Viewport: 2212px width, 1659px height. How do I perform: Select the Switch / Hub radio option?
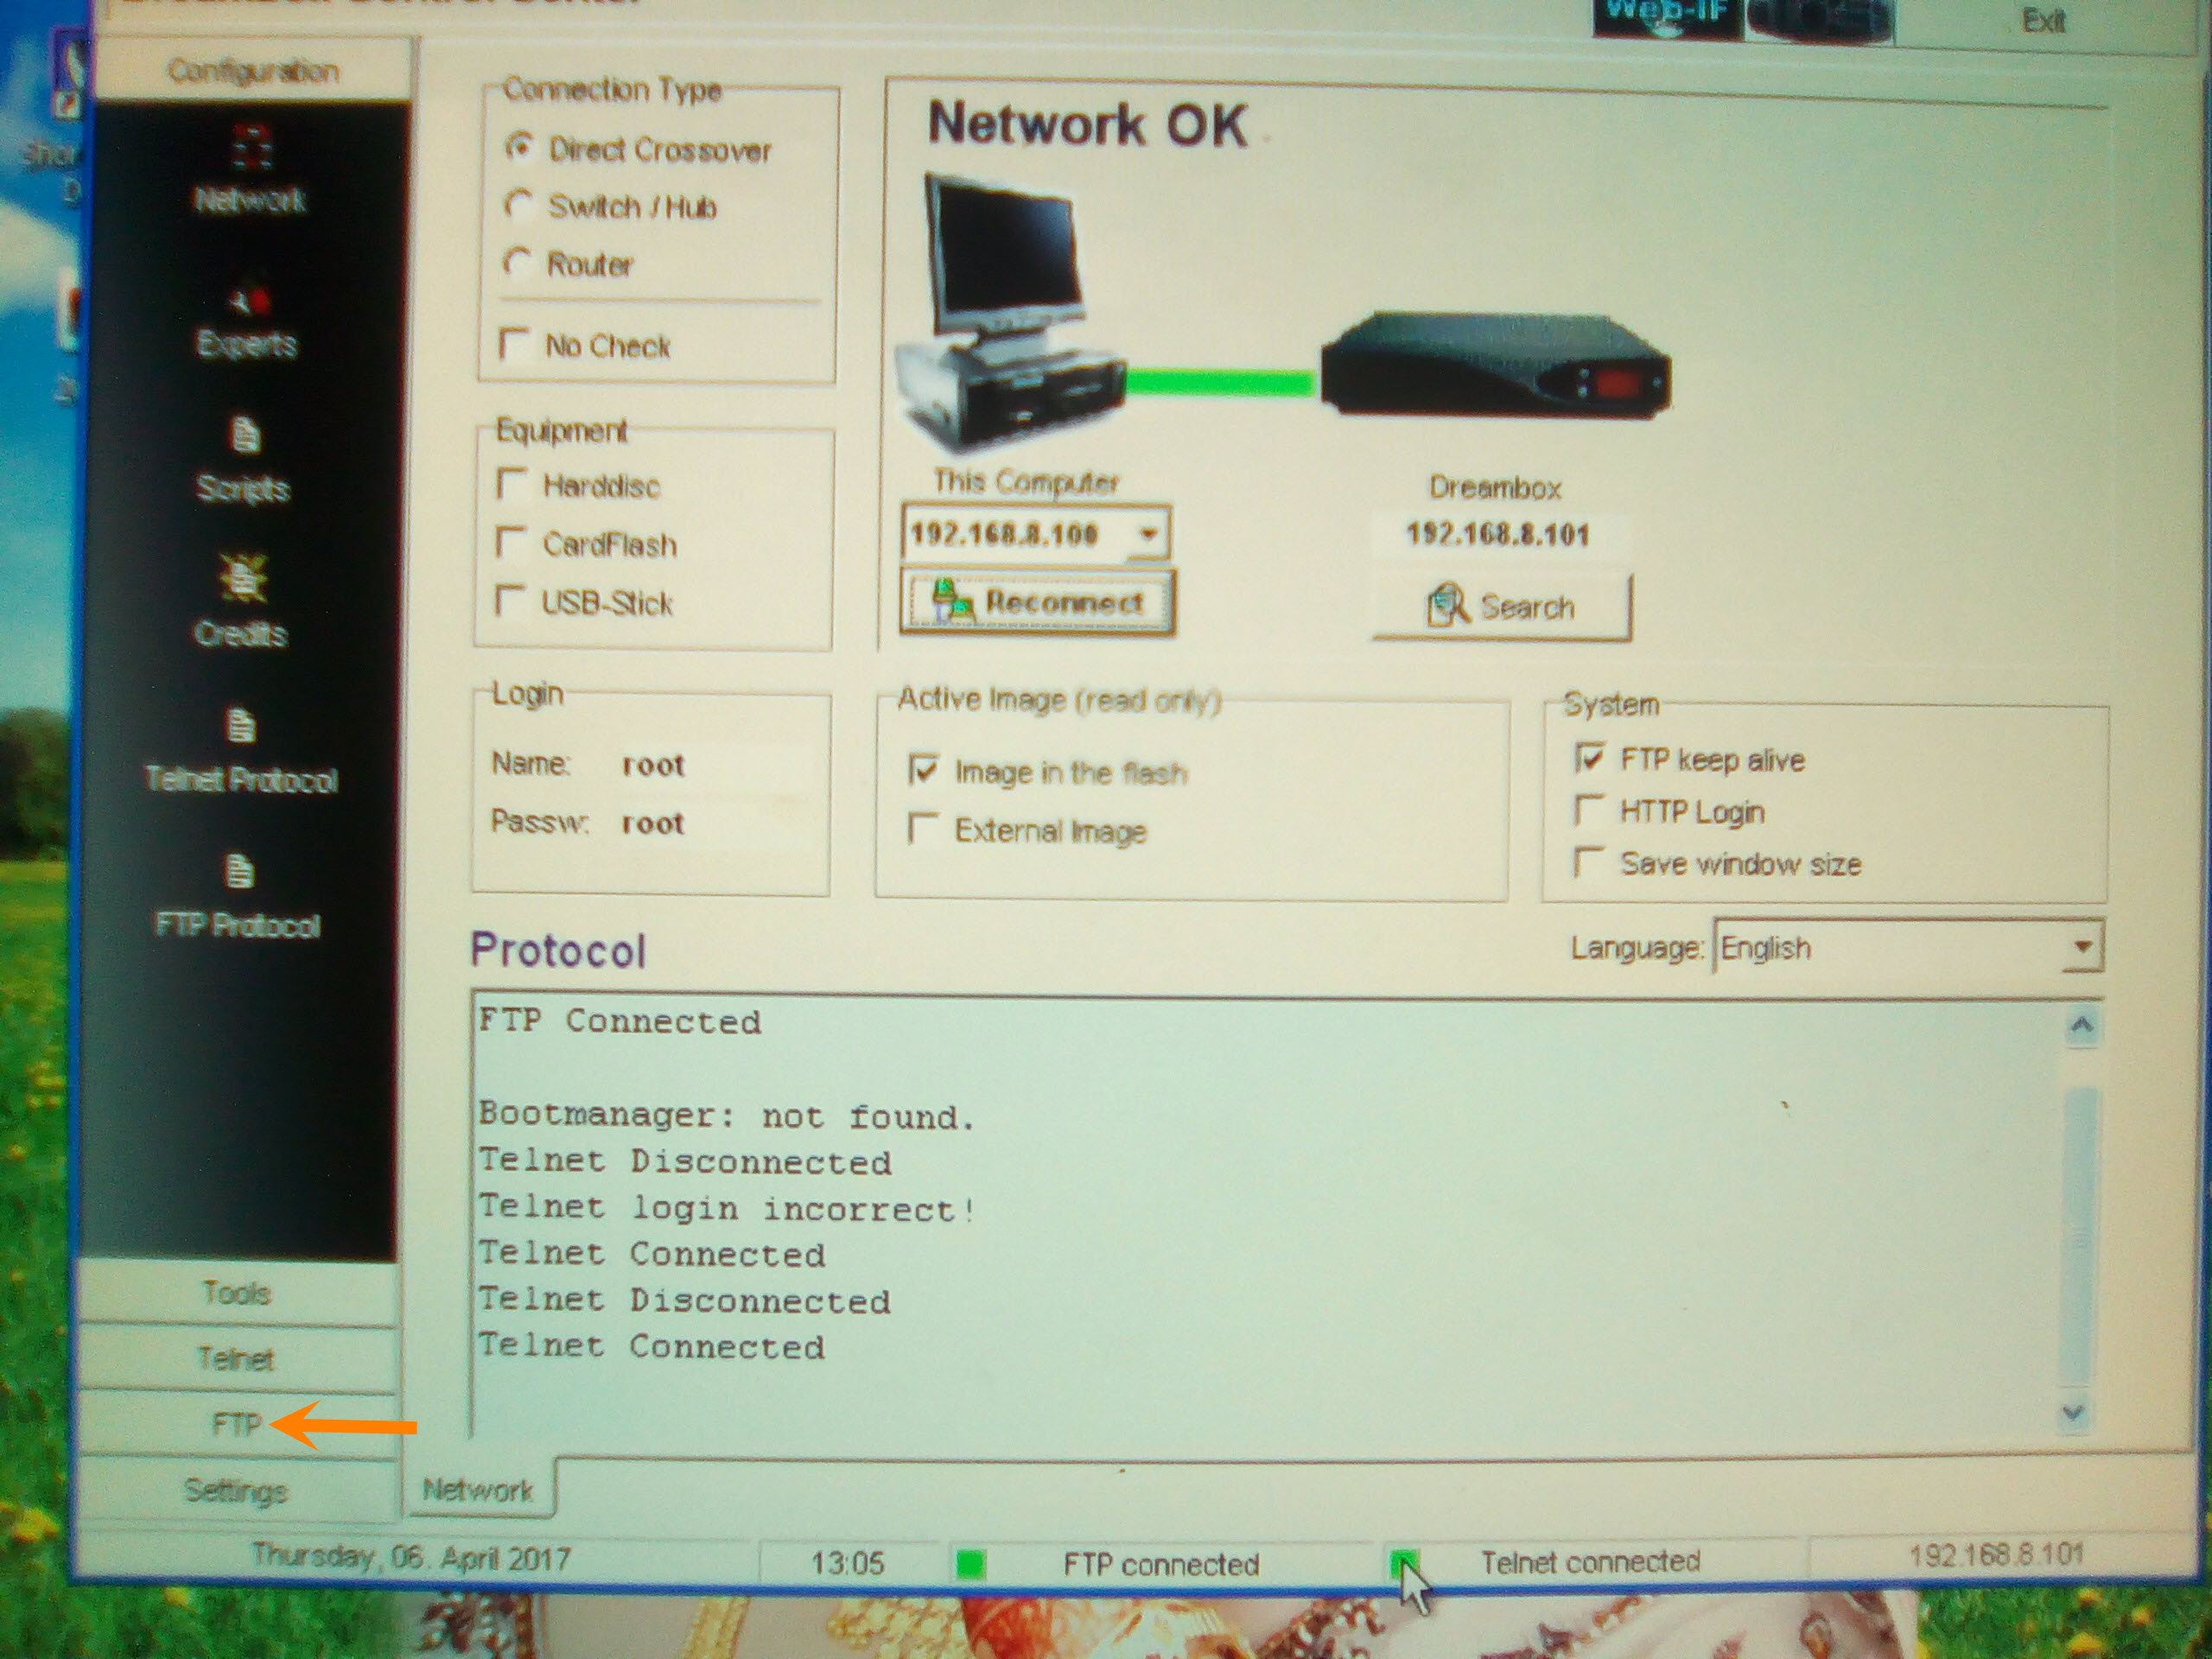tap(519, 206)
